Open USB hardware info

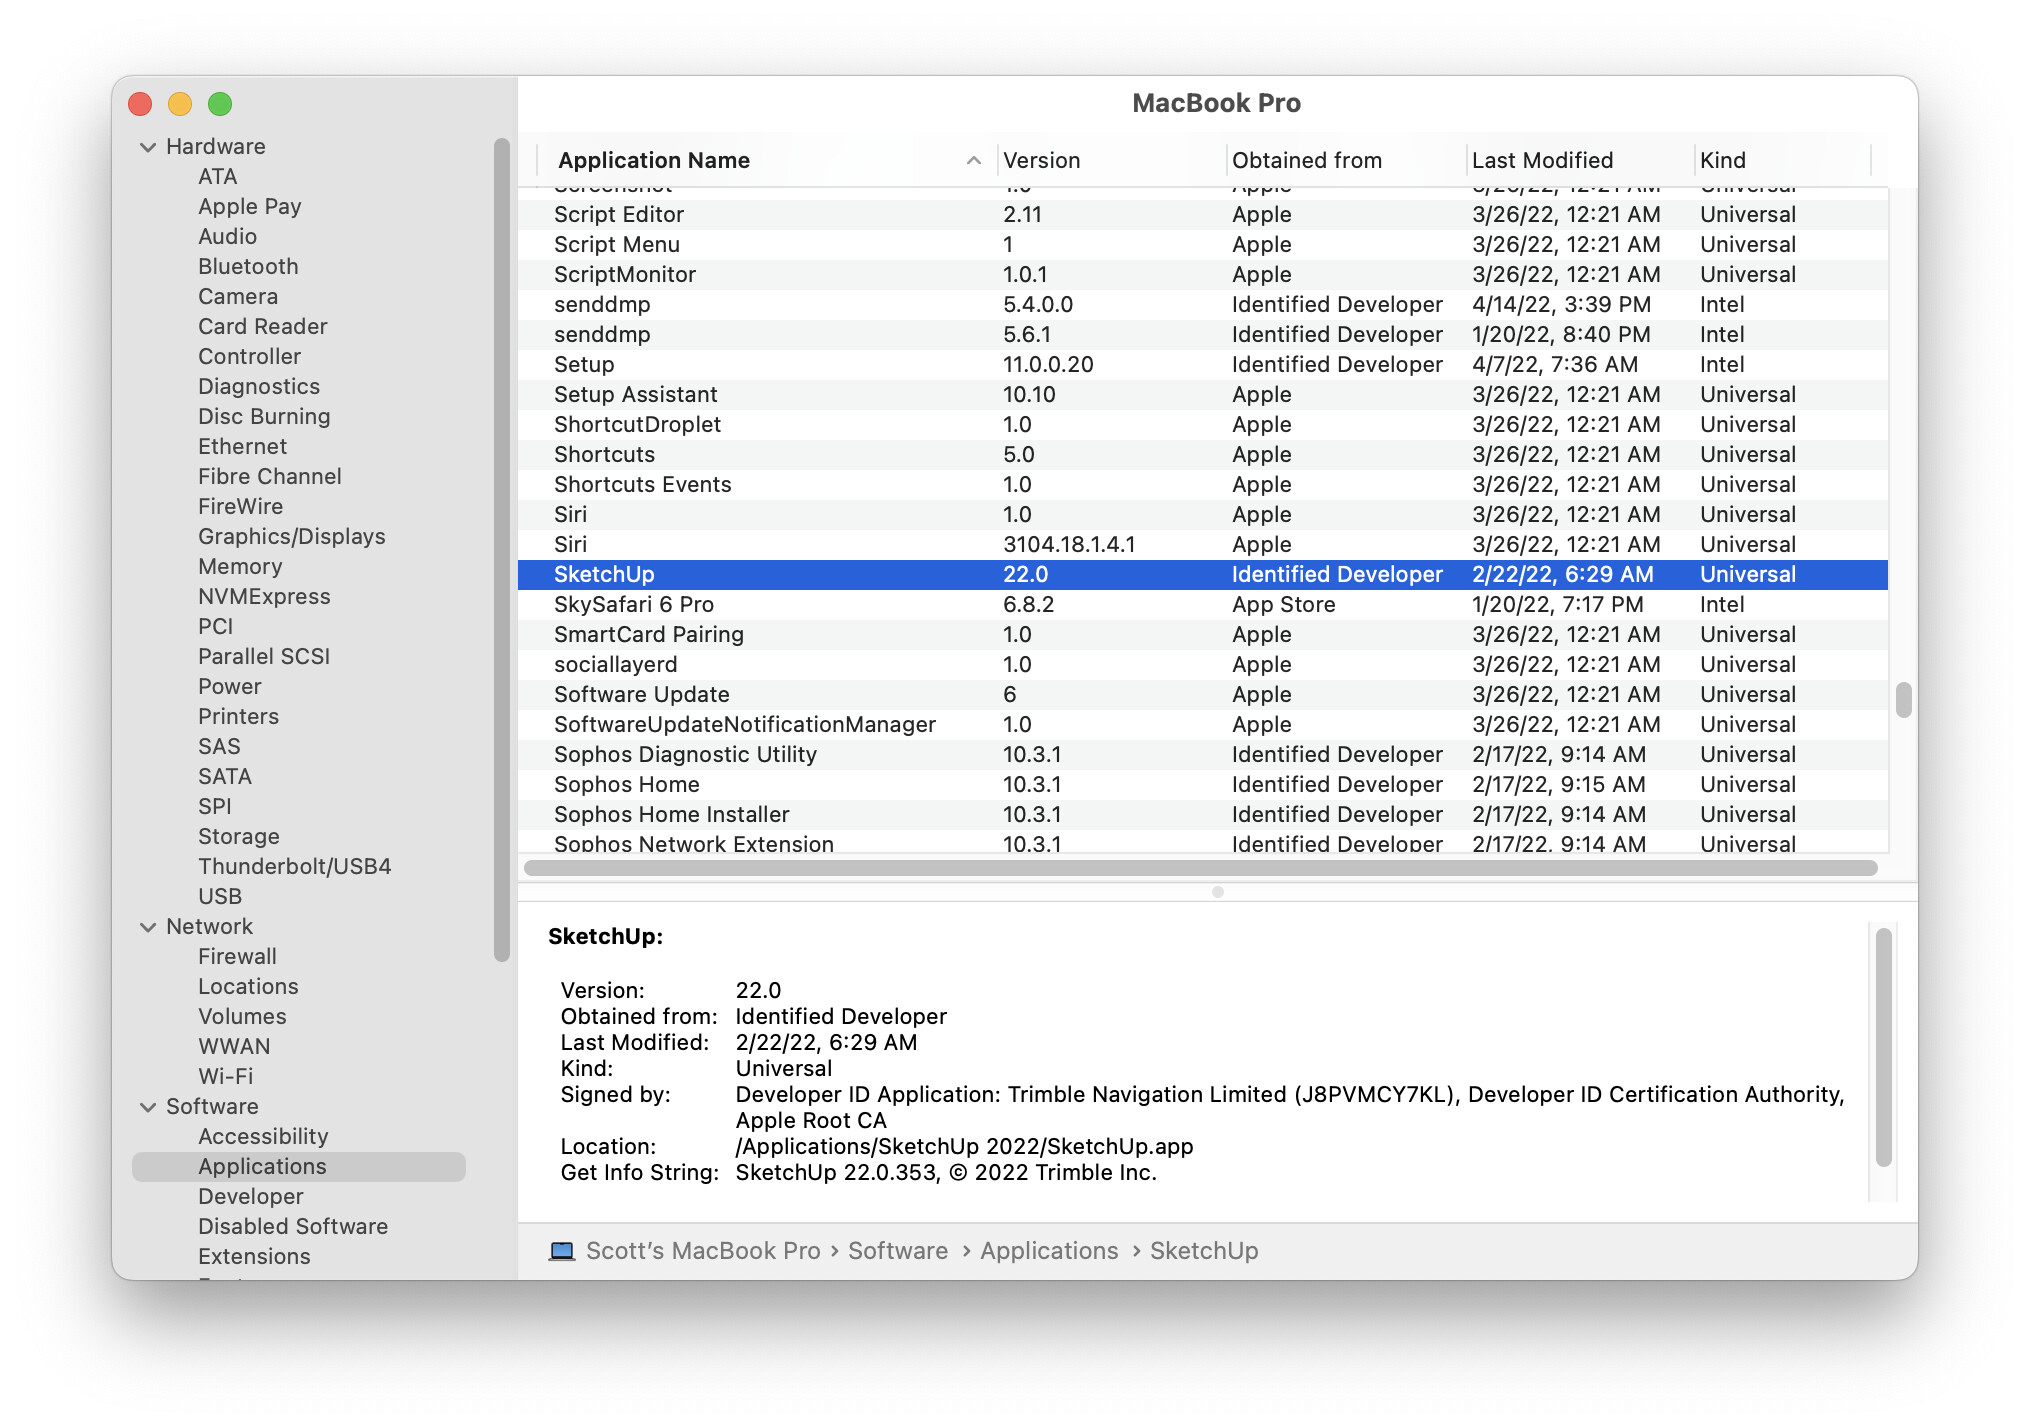[220, 897]
